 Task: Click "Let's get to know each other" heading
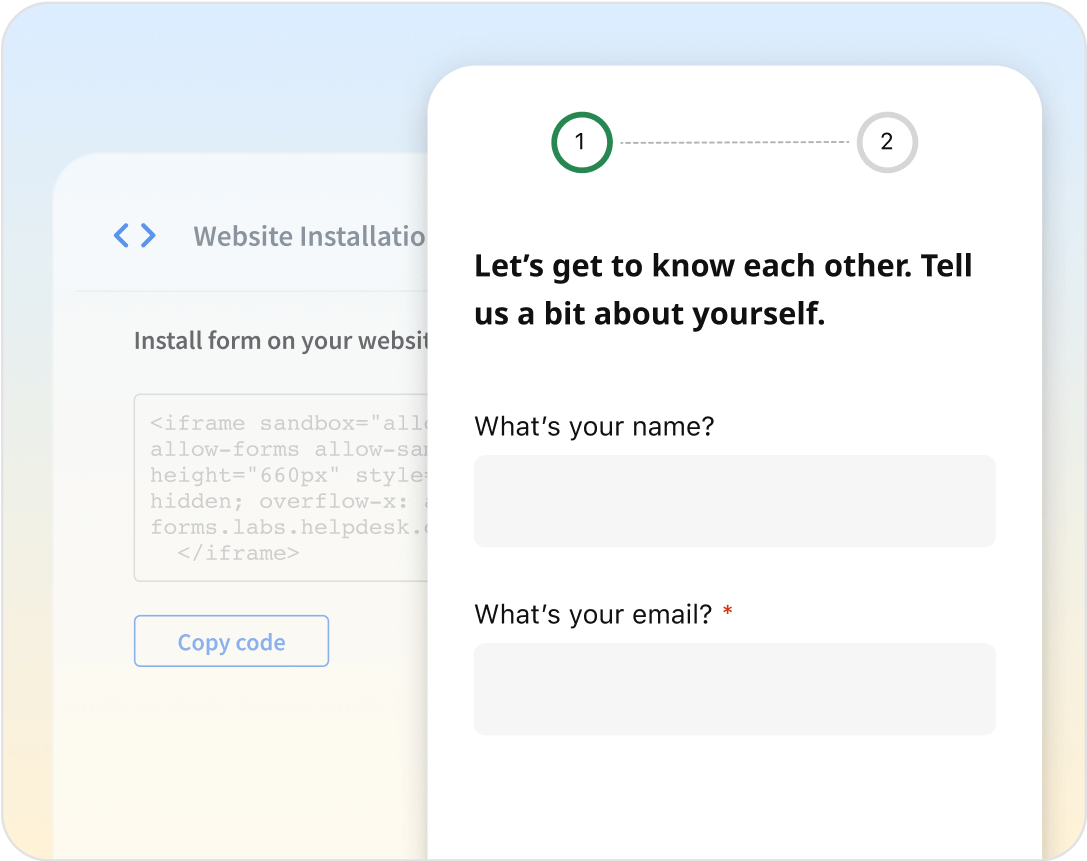(x=723, y=266)
